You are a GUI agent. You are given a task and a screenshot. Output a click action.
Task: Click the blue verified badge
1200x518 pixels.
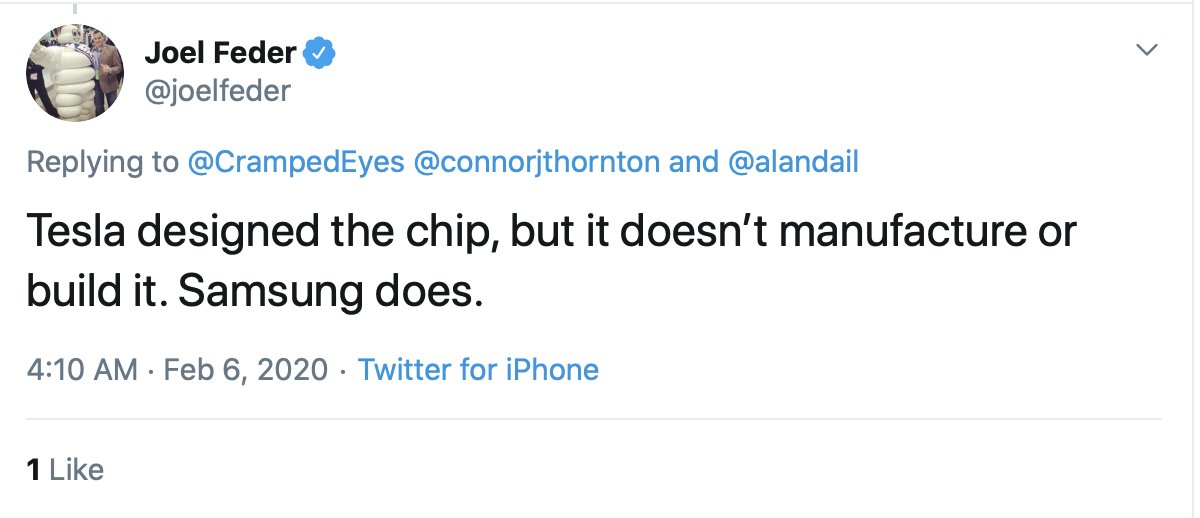point(319,53)
